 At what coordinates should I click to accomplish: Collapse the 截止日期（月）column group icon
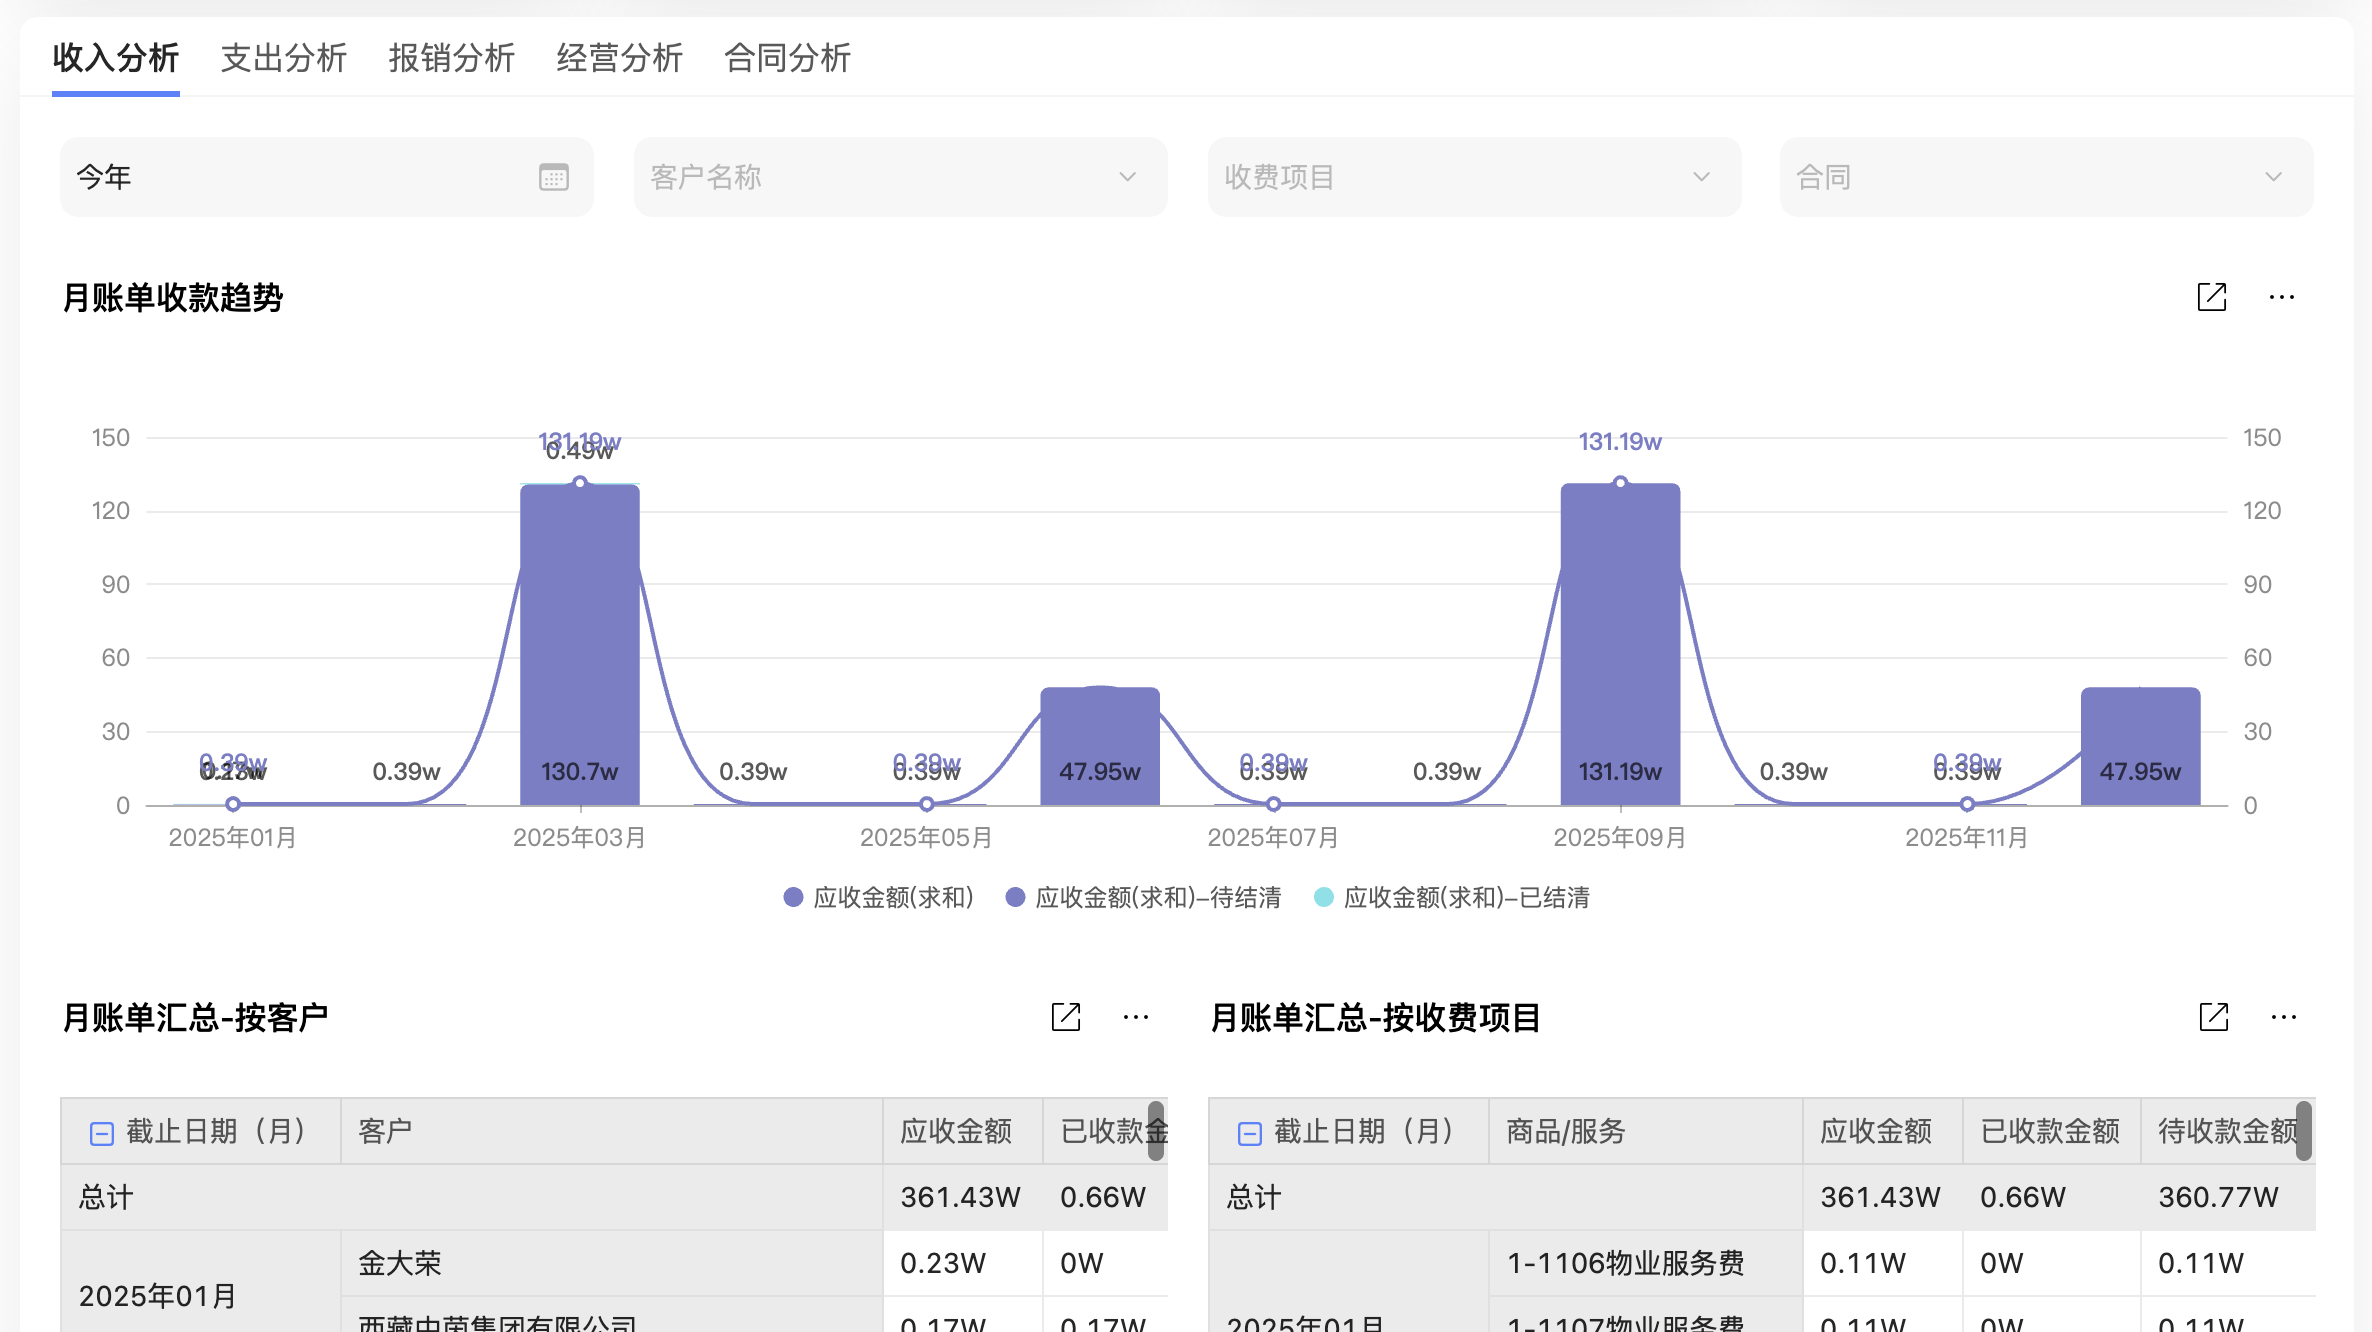tap(100, 1131)
